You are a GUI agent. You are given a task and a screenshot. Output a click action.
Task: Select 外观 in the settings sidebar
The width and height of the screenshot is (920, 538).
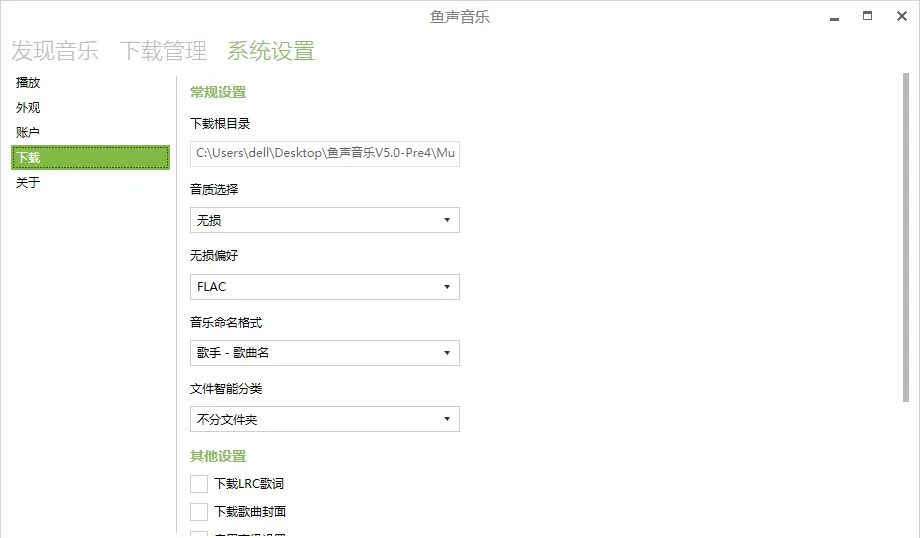point(90,108)
